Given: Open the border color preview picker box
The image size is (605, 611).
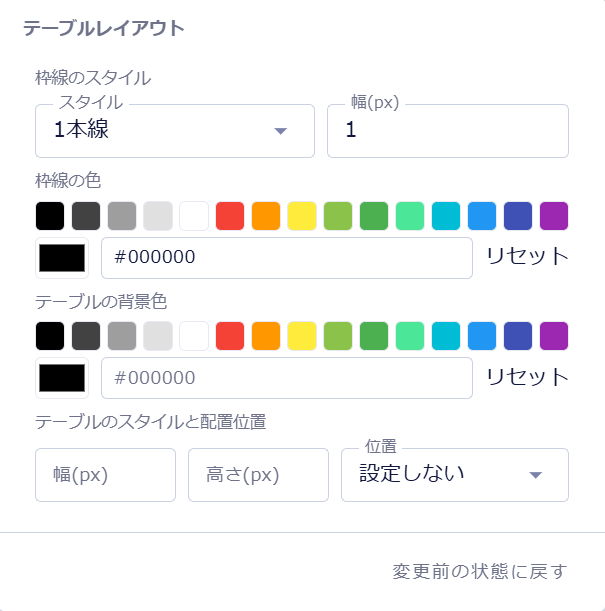Looking at the screenshot, I should coord(62,258).
